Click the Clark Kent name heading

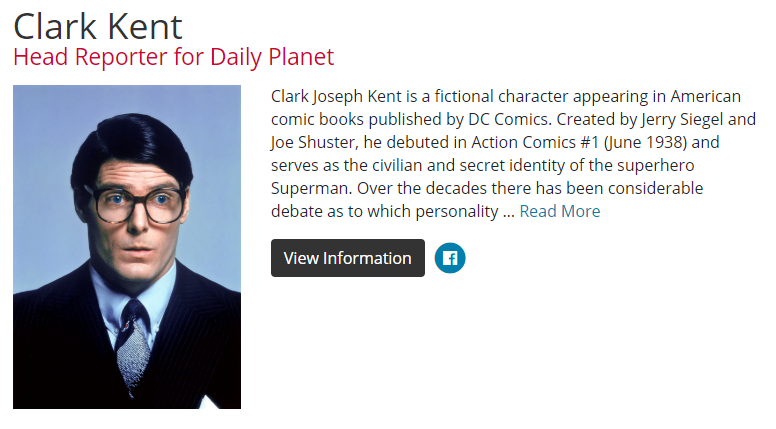pos(98,27)
